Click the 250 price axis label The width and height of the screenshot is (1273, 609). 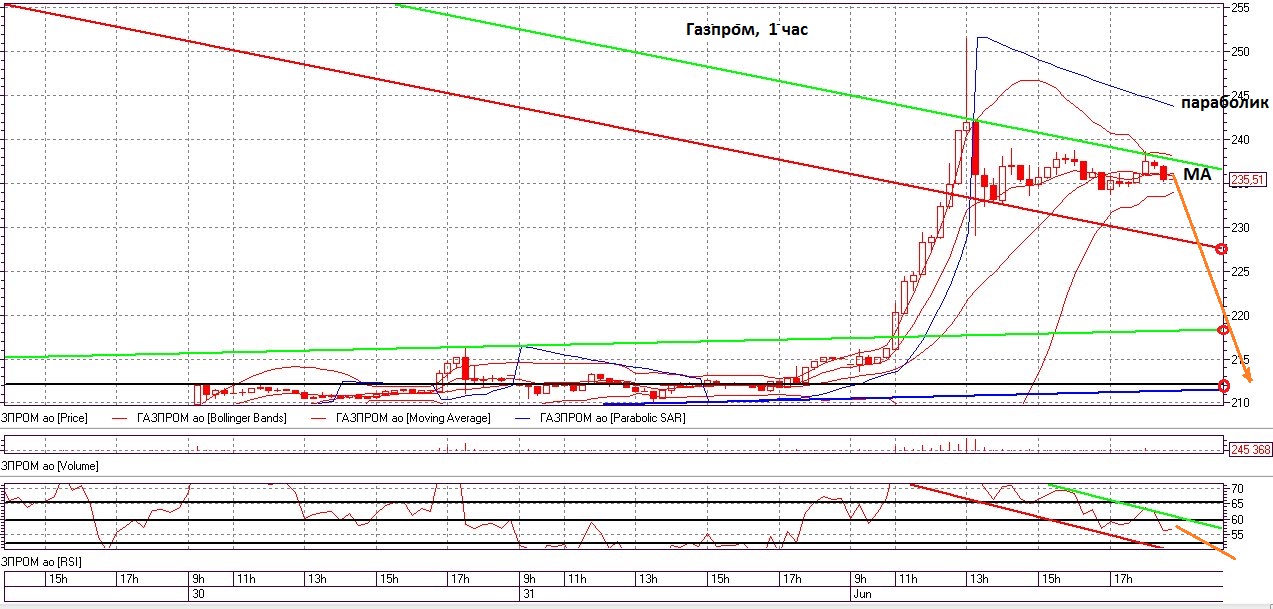(x=1241, y=52)
